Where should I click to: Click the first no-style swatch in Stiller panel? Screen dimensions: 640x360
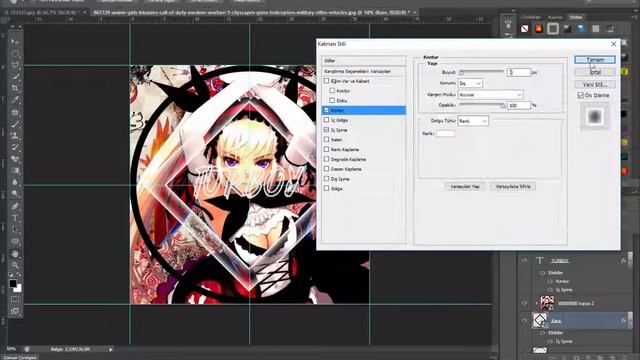pos(525,29)
